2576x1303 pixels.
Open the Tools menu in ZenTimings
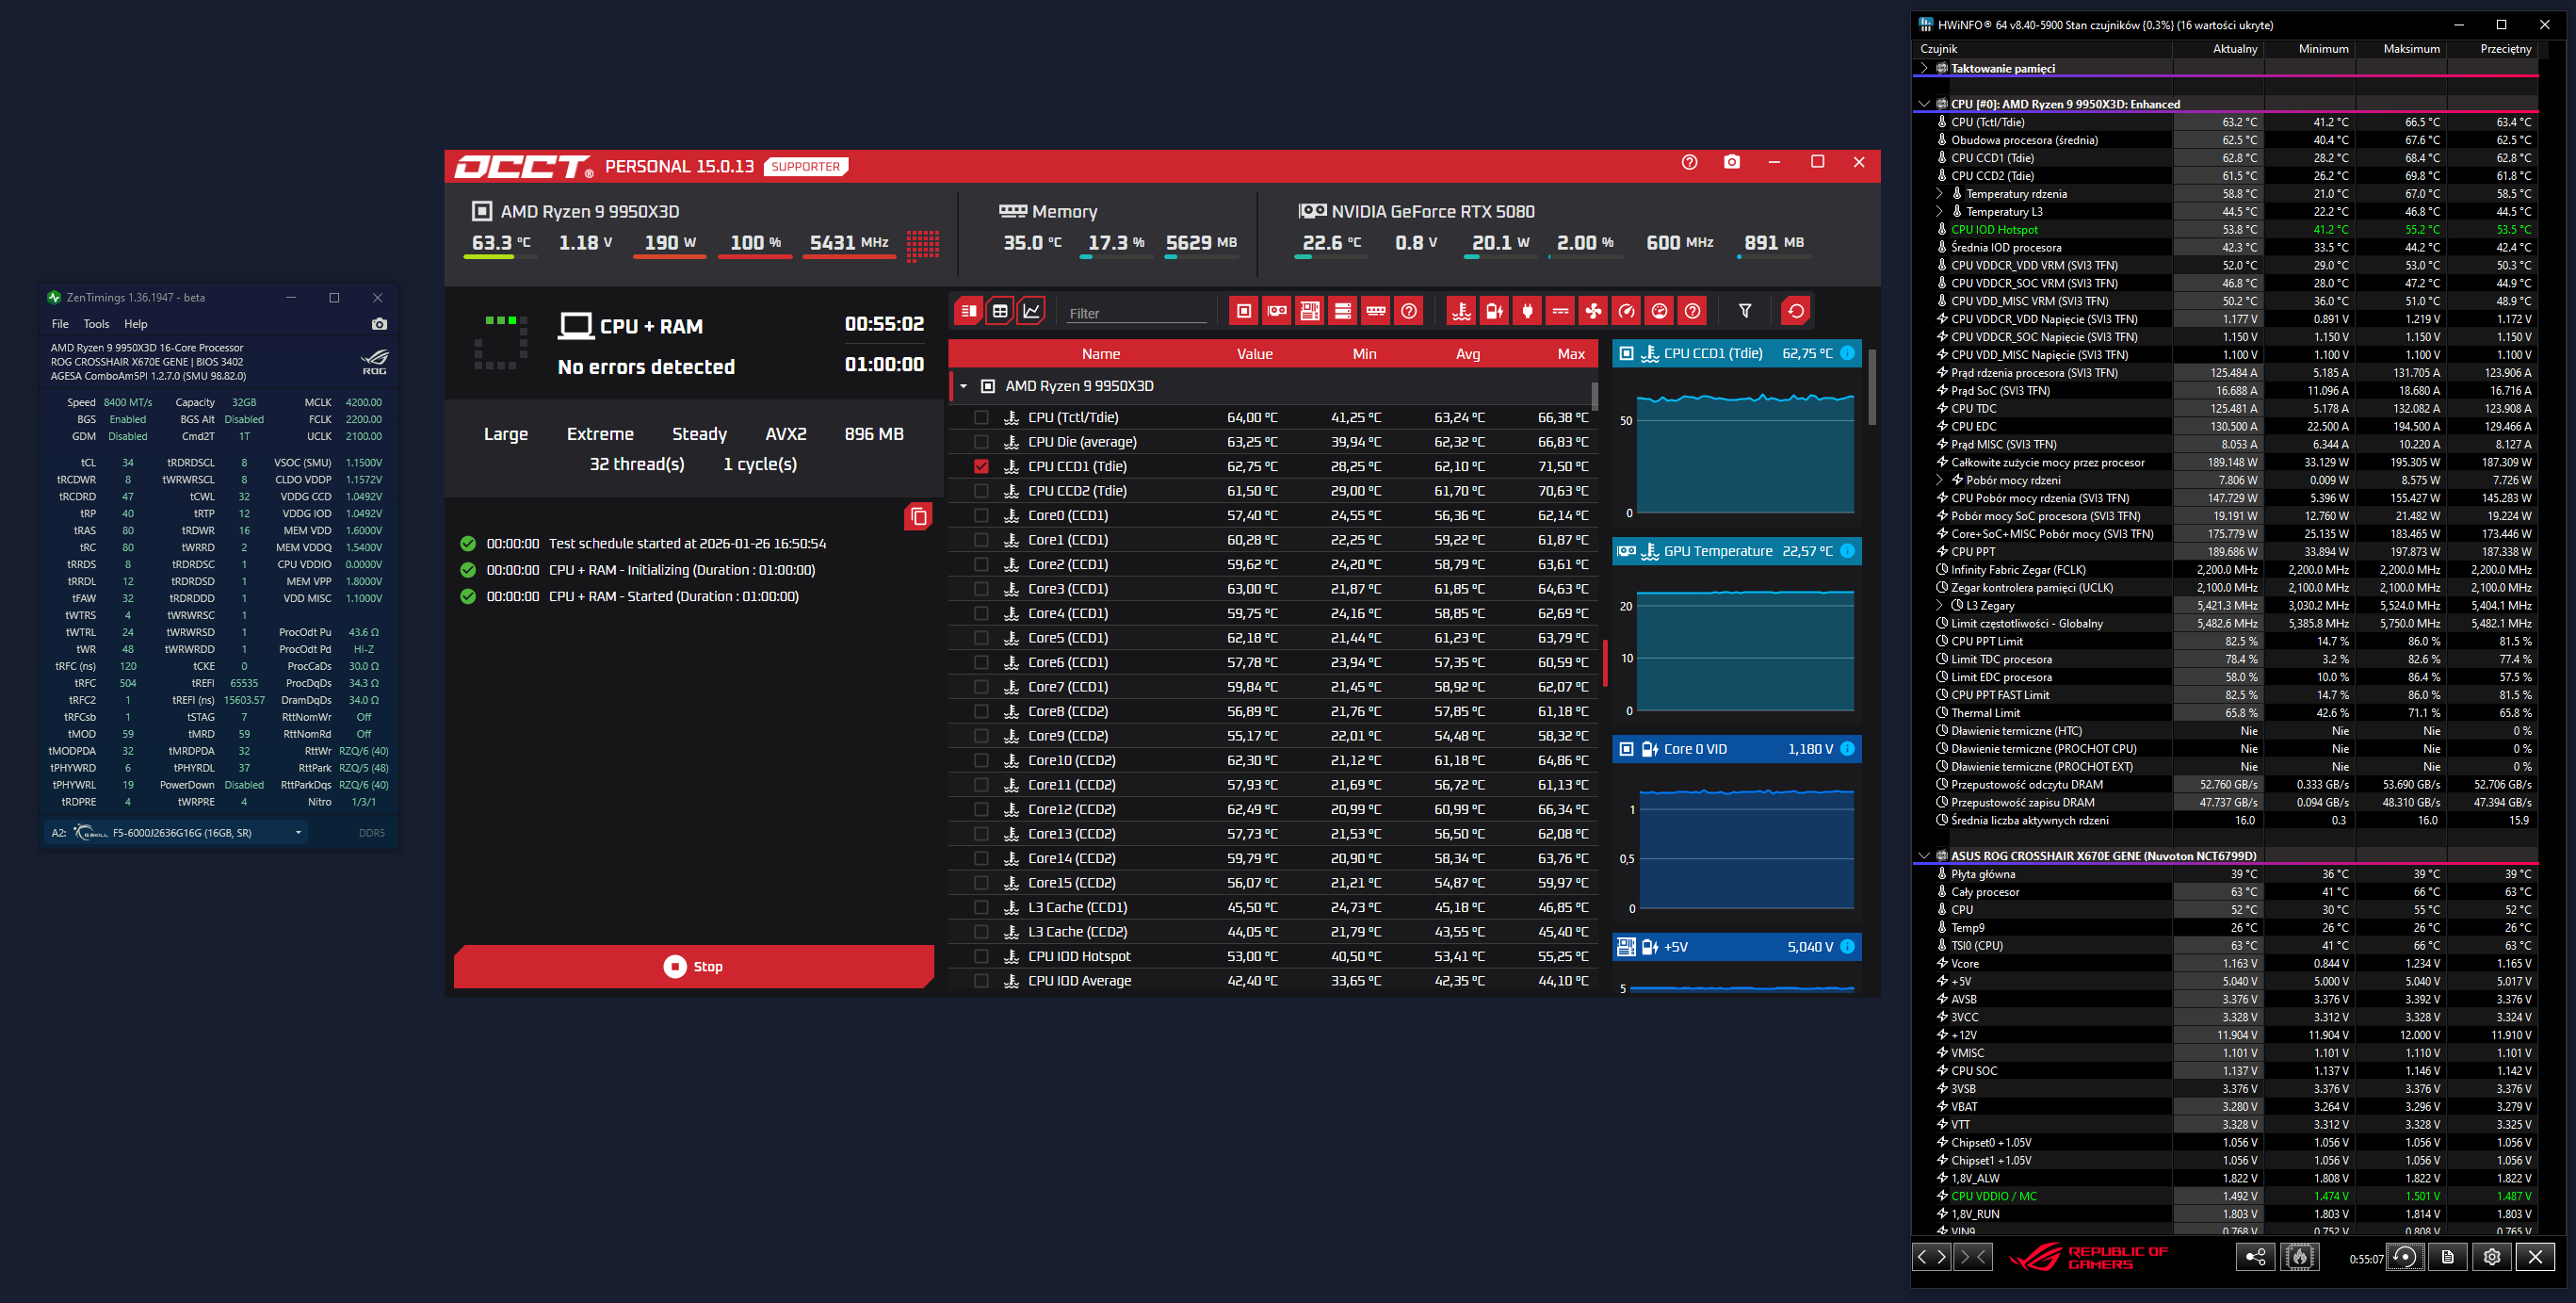tap(96, 324)
